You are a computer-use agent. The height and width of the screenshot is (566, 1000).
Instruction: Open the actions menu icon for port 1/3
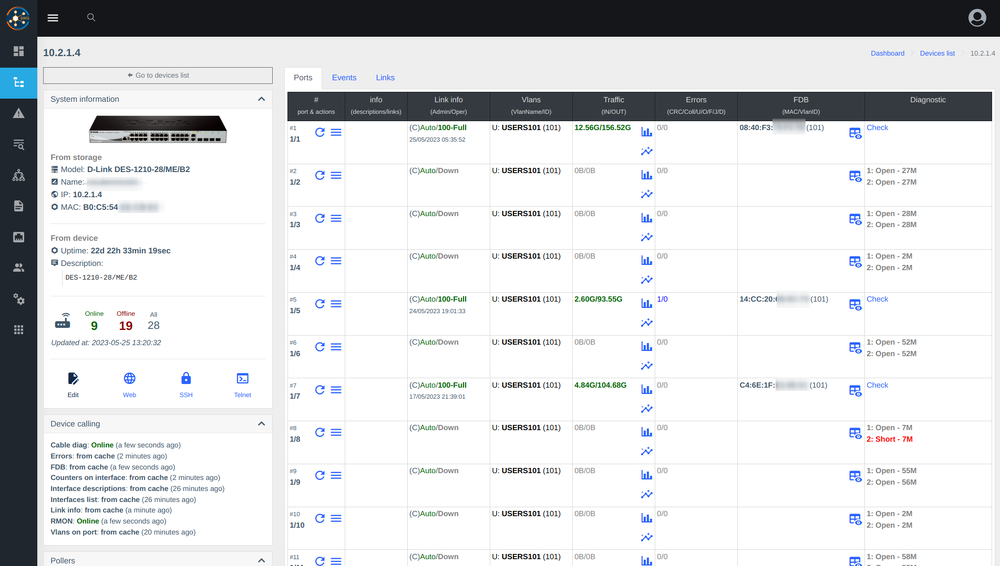pos(337,218)
